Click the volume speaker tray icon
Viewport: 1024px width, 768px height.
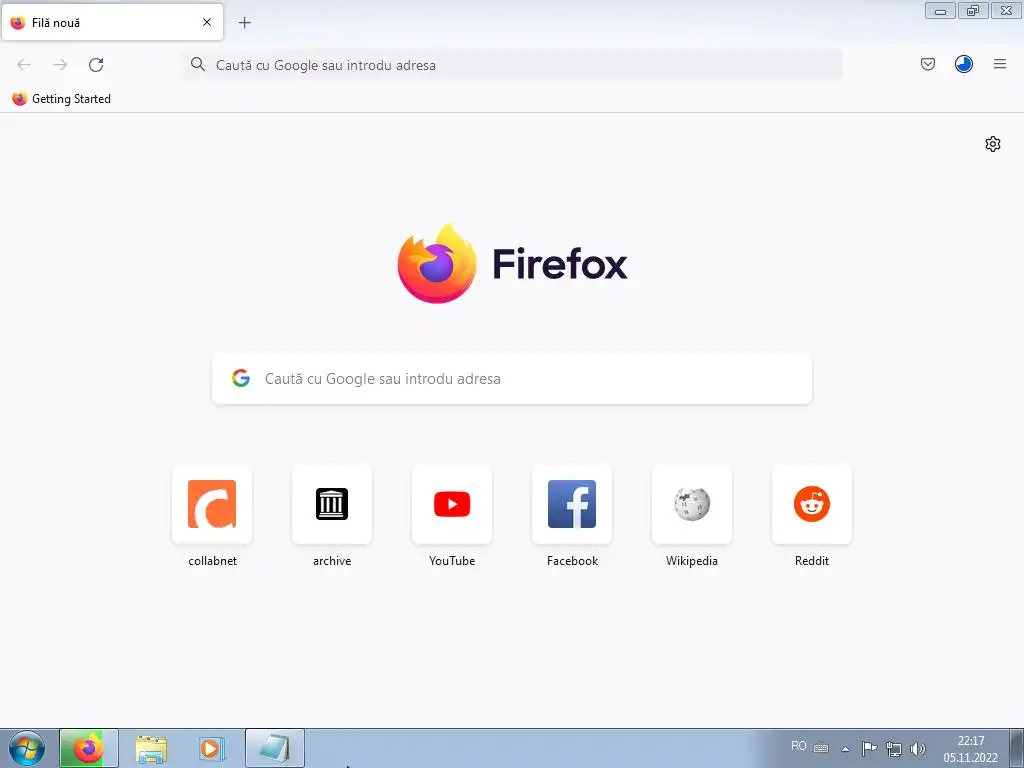coord(918,748)
